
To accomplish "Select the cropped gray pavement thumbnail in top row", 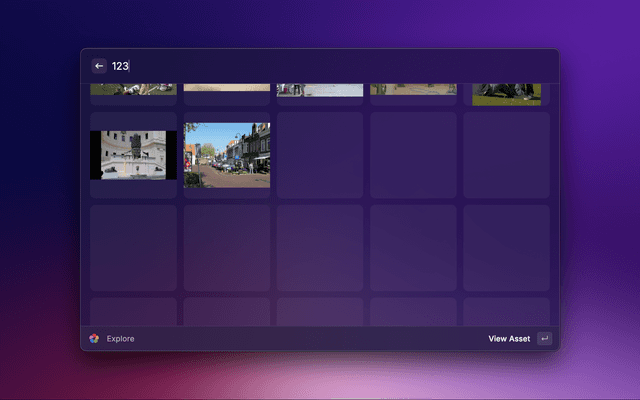I will coord(320,90).
